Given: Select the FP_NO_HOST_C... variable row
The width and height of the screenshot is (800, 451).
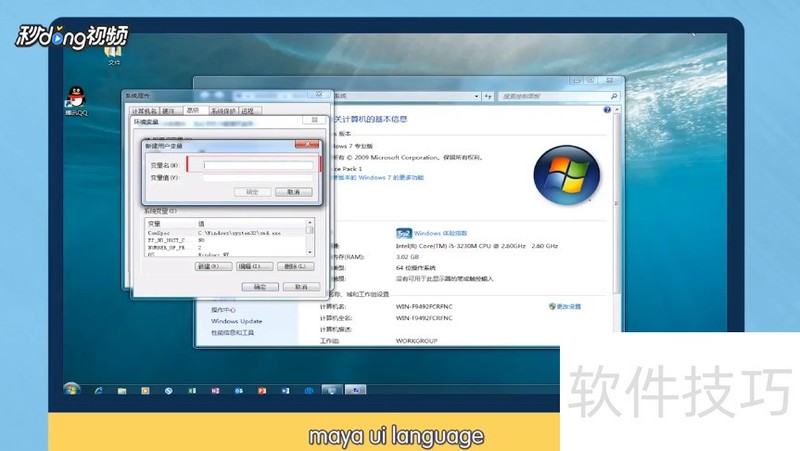Looking at the screenshot, I should click(x=226, y=240).
